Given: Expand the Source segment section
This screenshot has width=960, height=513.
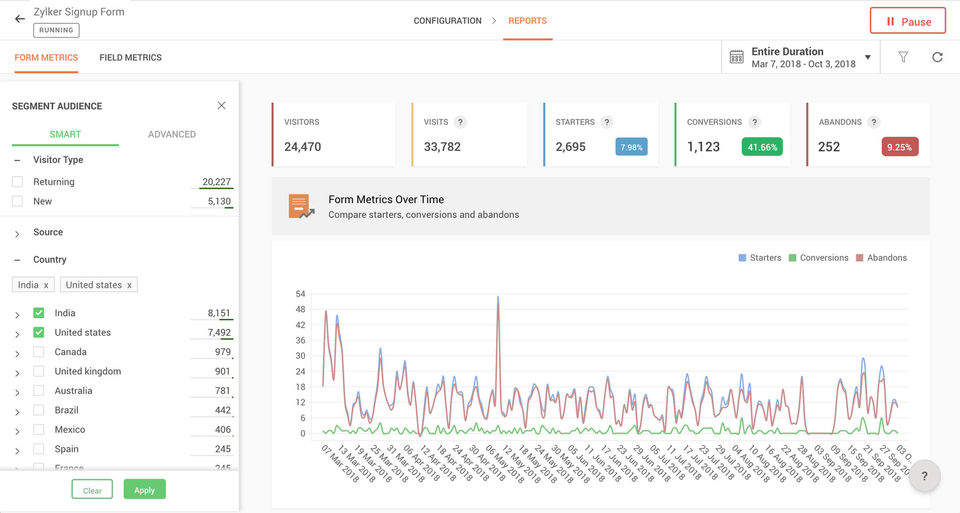Looking at the screenshot, I should tap(17, 233).
